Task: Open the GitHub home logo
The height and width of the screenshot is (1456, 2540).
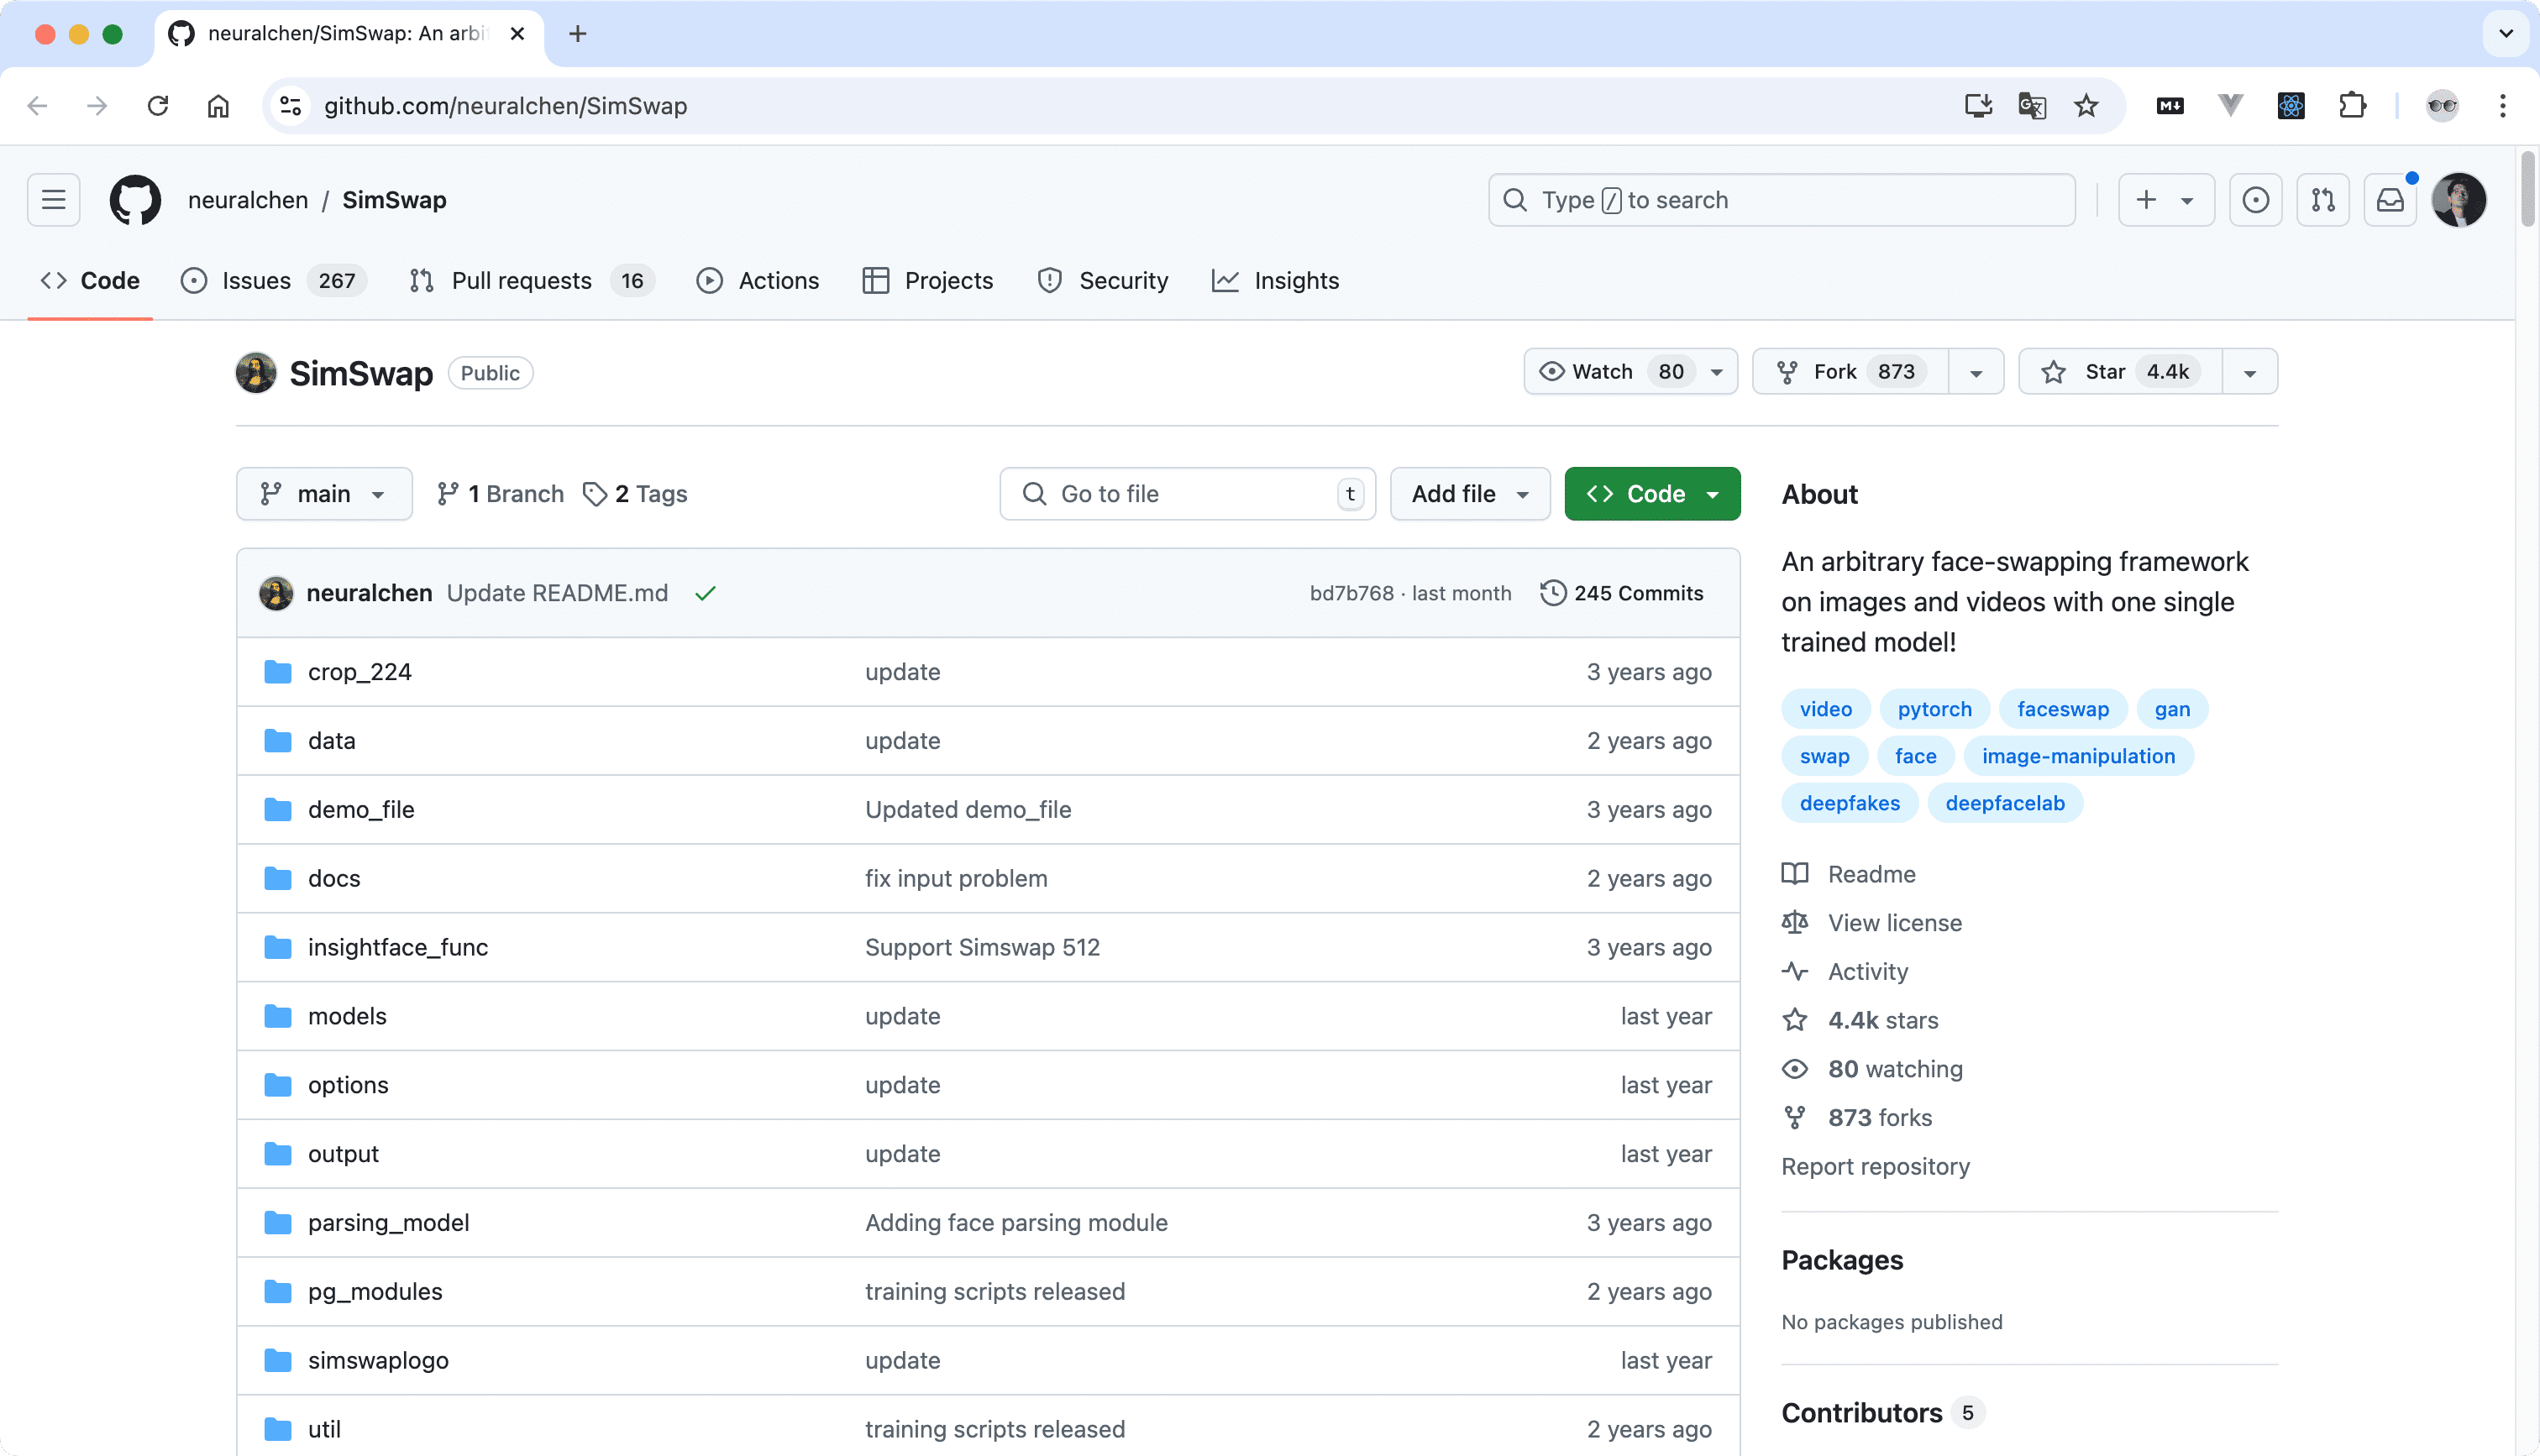Action: [x=135, y=199]
